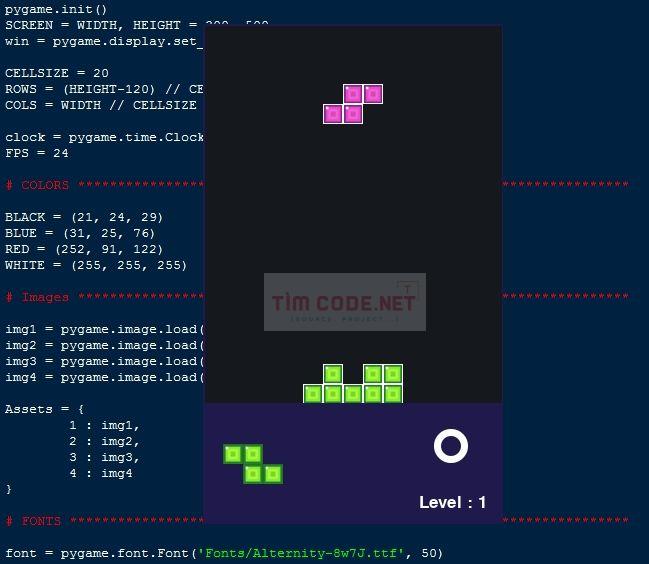The image size is (649, 564).
Task: Click the 'Fonts/Alternity-8w7J.ttf' string
Action: click(x=300, y=553)
